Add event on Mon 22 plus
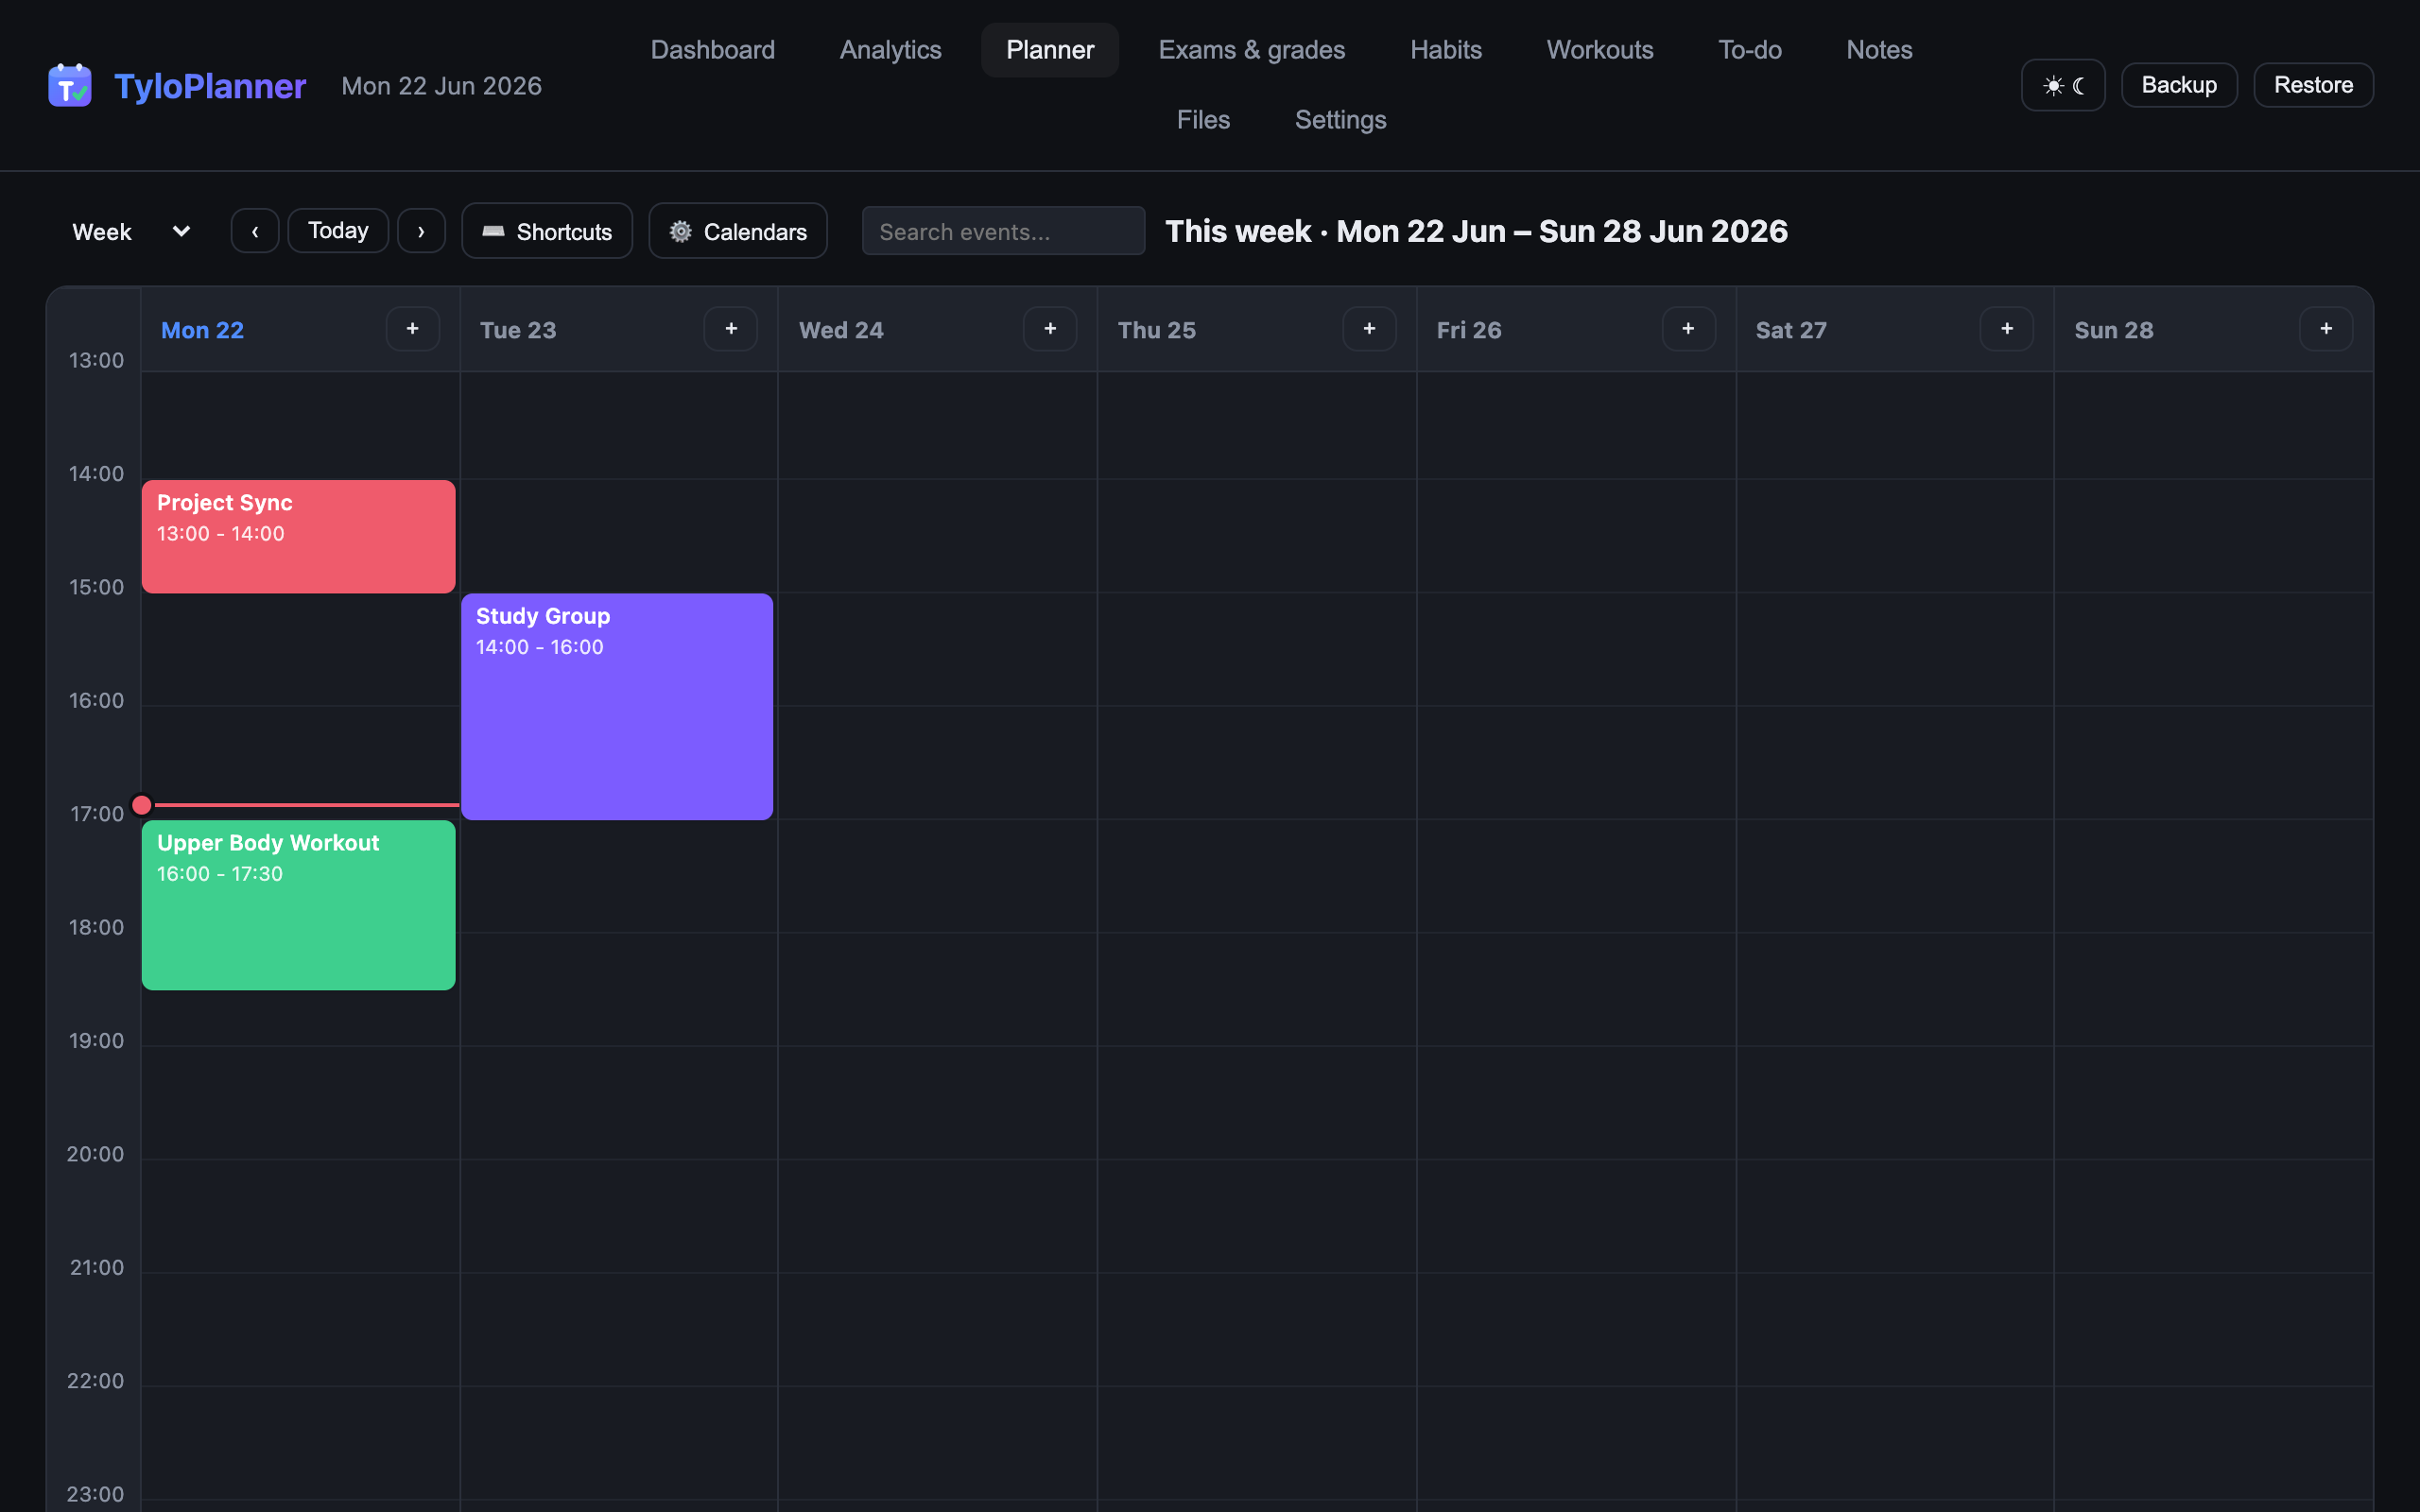 412,329
